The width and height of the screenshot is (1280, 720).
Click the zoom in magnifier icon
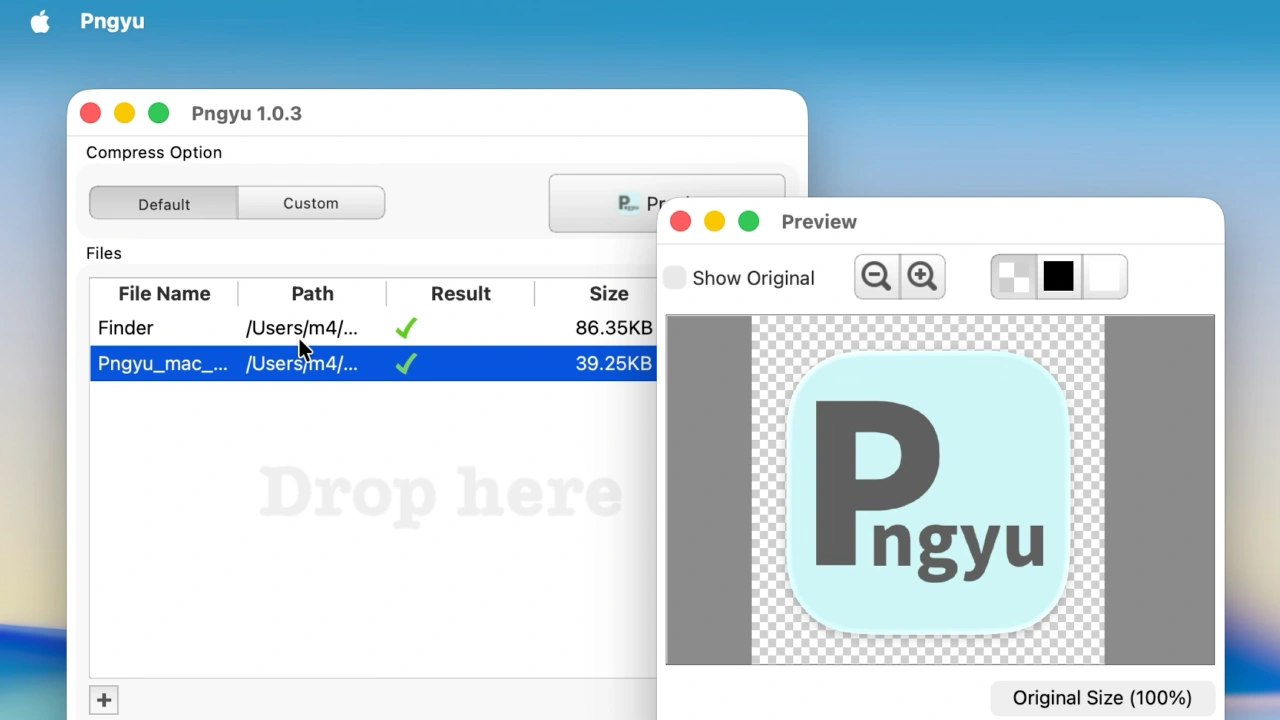pos(922,277)
